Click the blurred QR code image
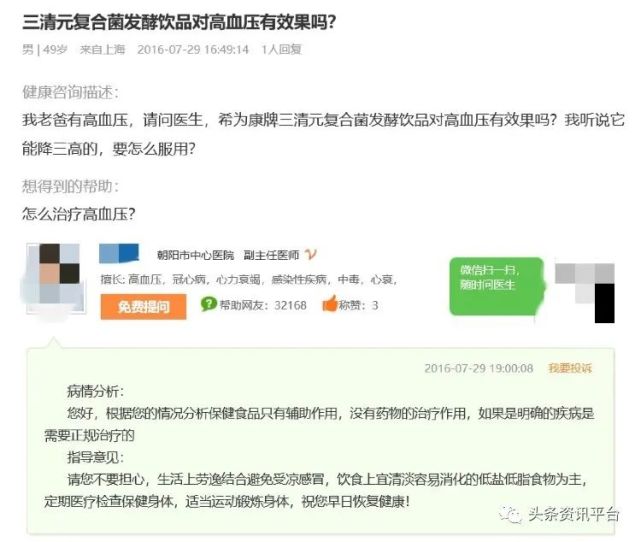This screenshot has width=641, height=542. (585, 293)
